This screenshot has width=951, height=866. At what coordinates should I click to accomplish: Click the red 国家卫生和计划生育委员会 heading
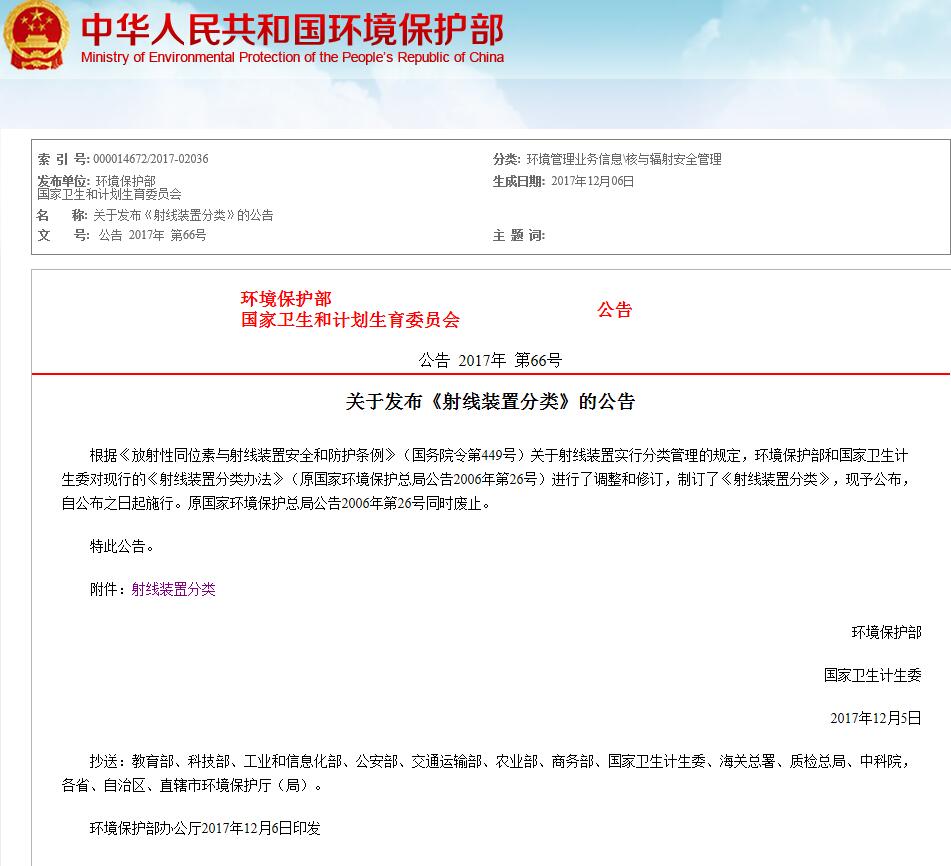tap(350, 320)
